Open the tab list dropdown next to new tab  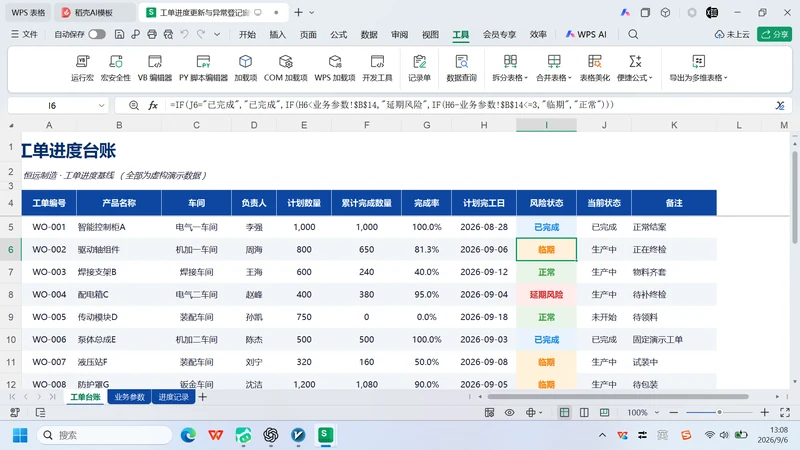click(x=312, y=12)
